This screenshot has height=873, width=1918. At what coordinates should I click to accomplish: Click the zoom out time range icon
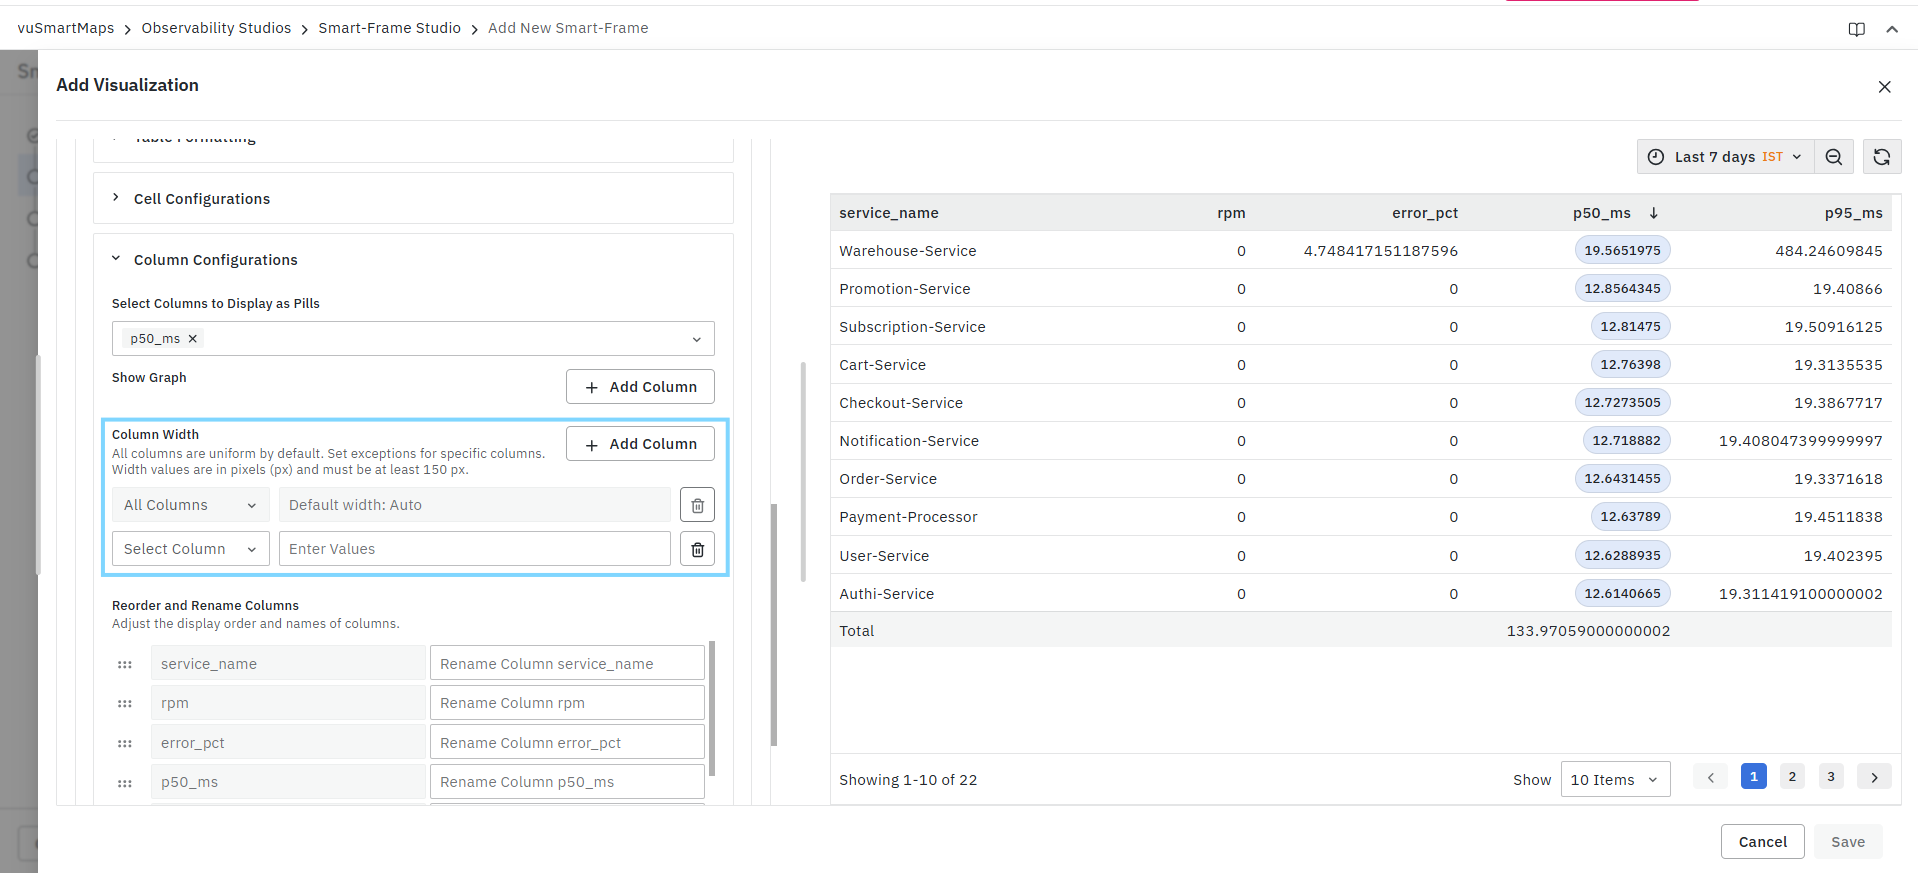[x=1834, y=157]
